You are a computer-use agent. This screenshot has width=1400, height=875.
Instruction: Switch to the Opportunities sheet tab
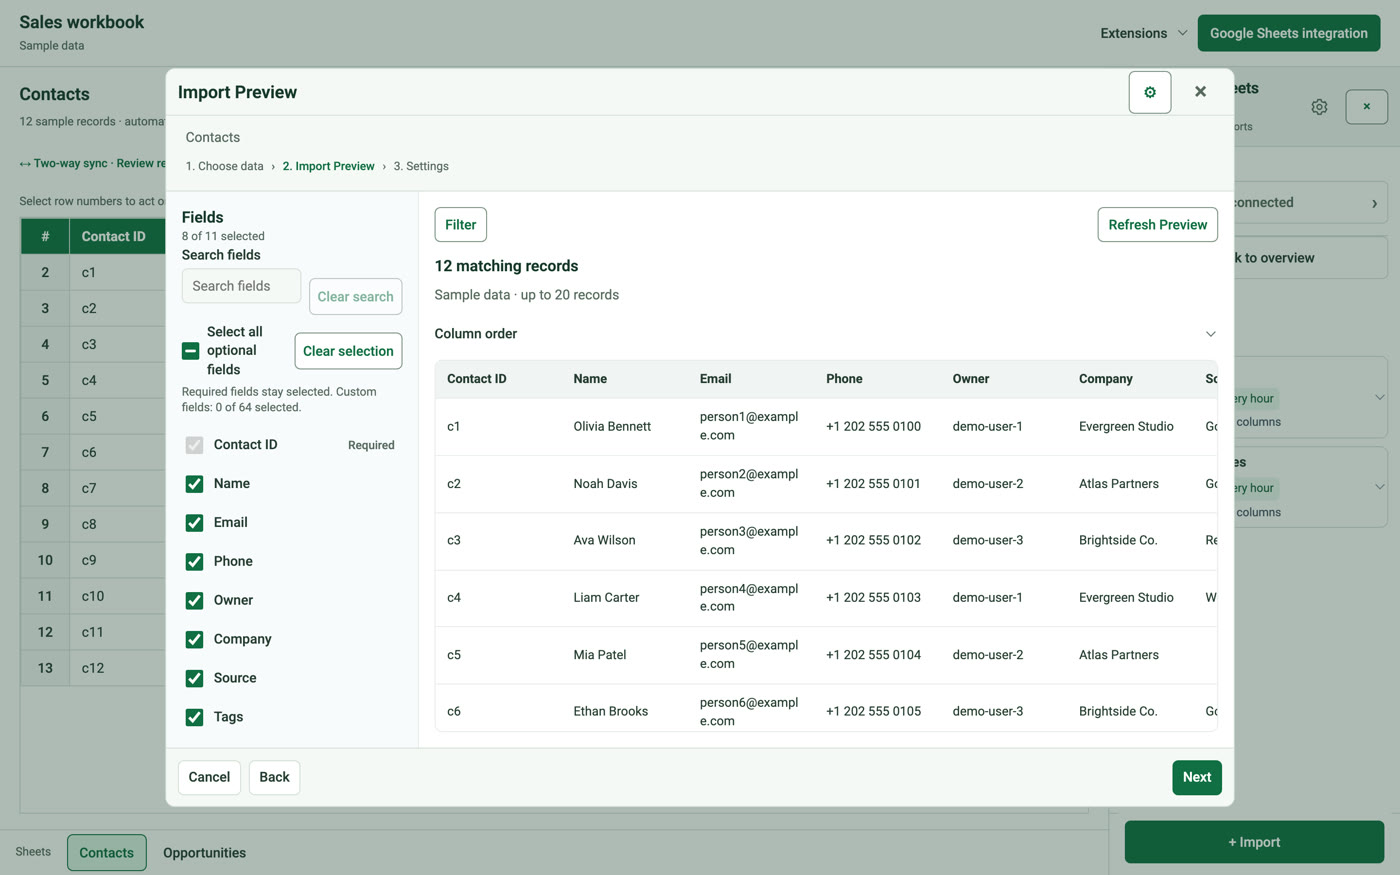205,853
